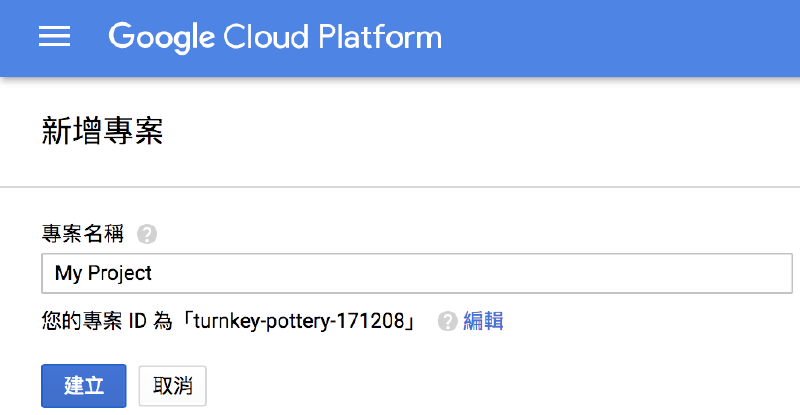
Task: Click the My Project text inside the field
Action: point(104,273)
